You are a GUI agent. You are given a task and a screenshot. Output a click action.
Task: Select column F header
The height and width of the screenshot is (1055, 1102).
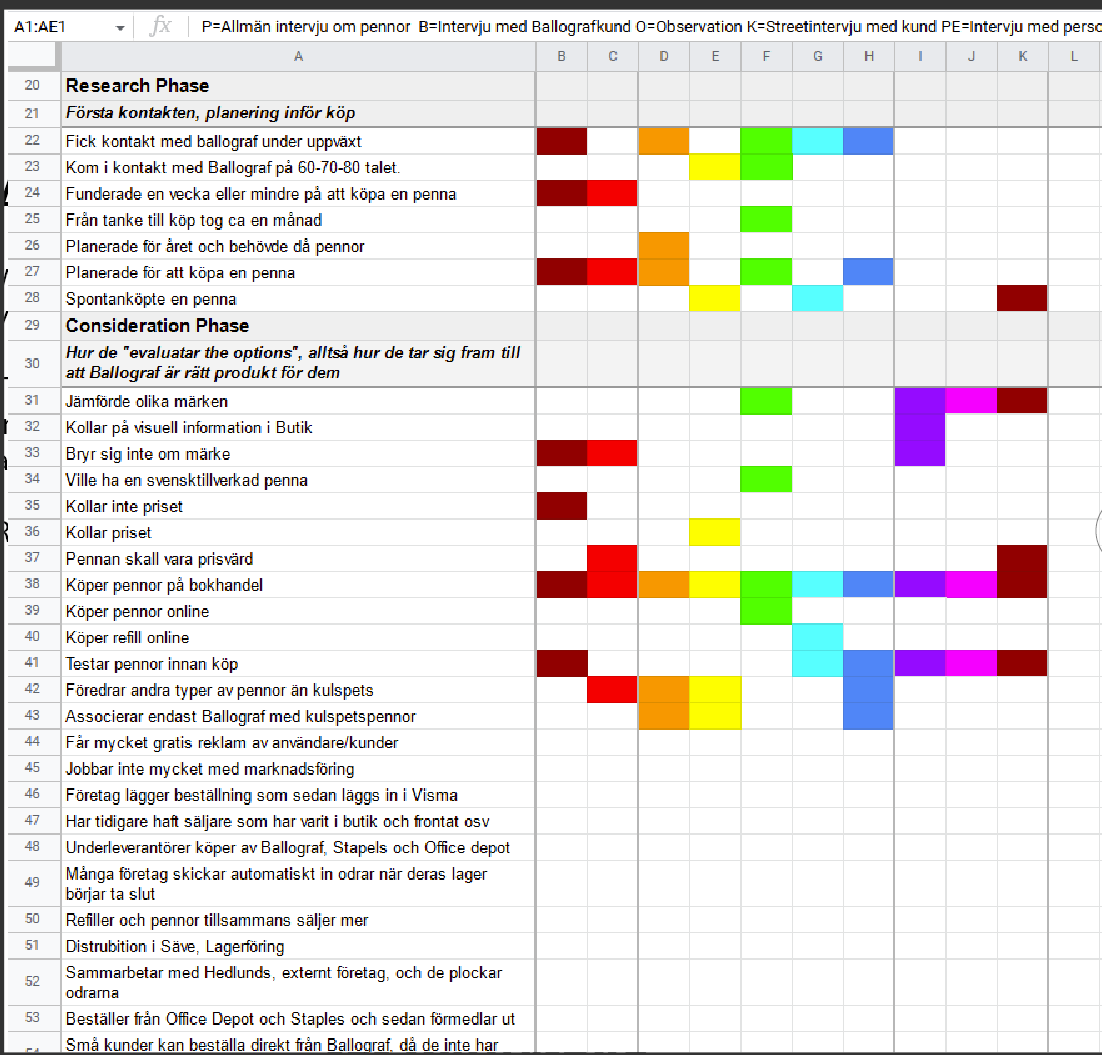[x=767, y=56]
